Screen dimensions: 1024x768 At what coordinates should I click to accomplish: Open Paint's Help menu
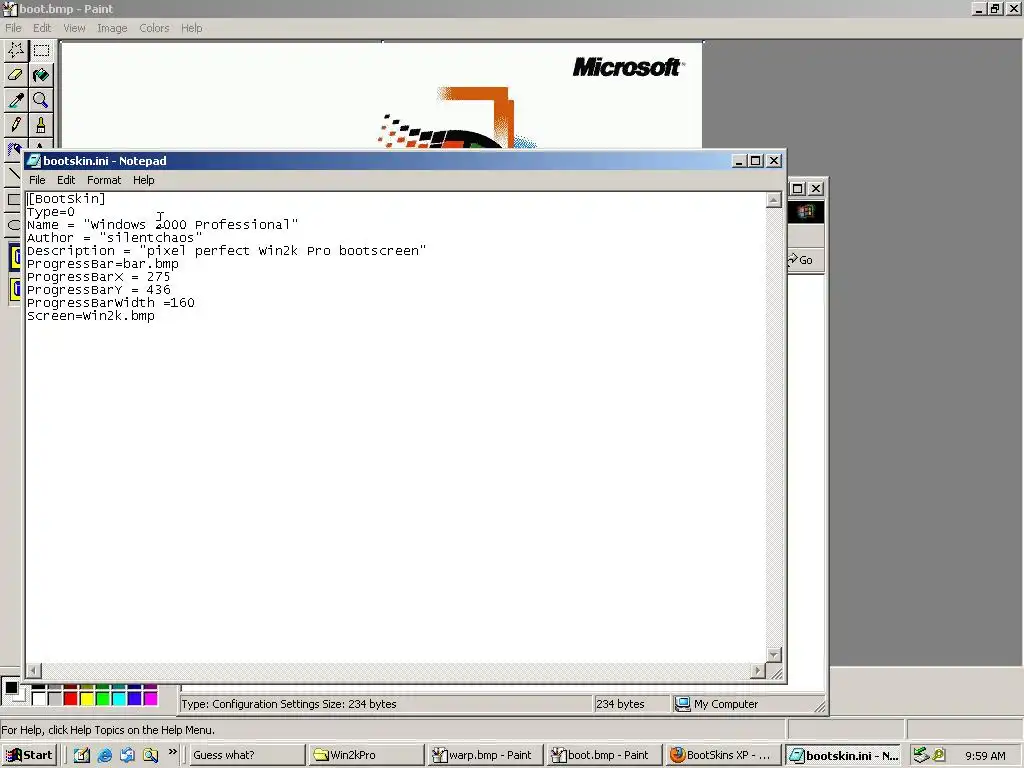[191, 28]
